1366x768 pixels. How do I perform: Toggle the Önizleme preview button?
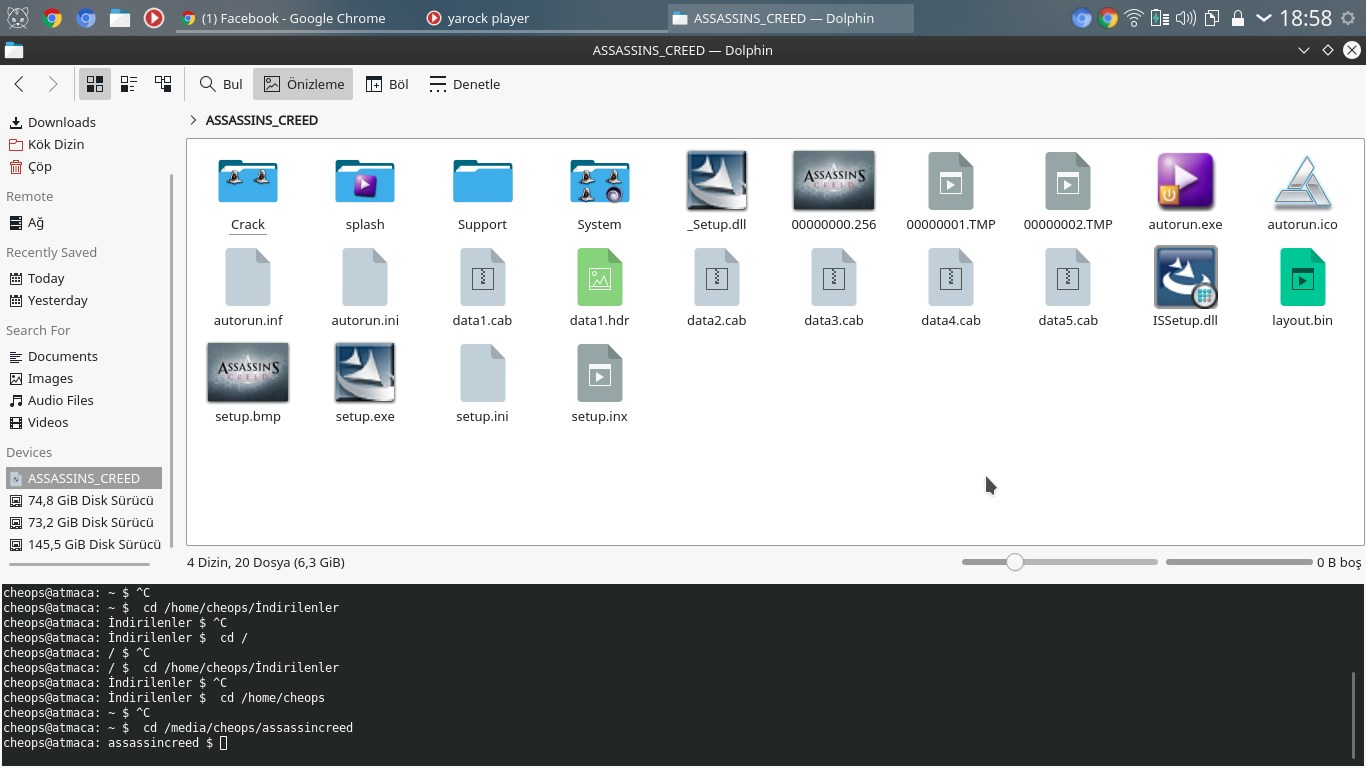303,84
